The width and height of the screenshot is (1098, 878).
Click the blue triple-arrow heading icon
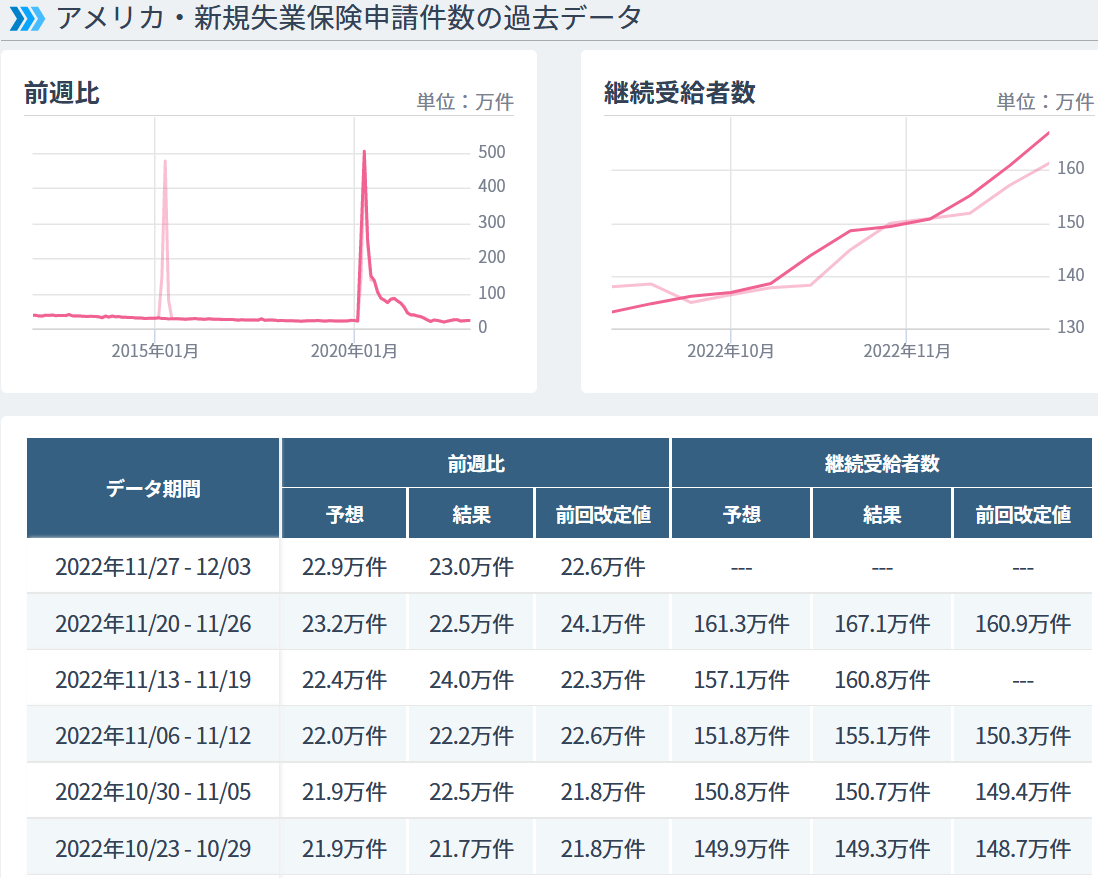pyautogui.click(x=27, y=19)
